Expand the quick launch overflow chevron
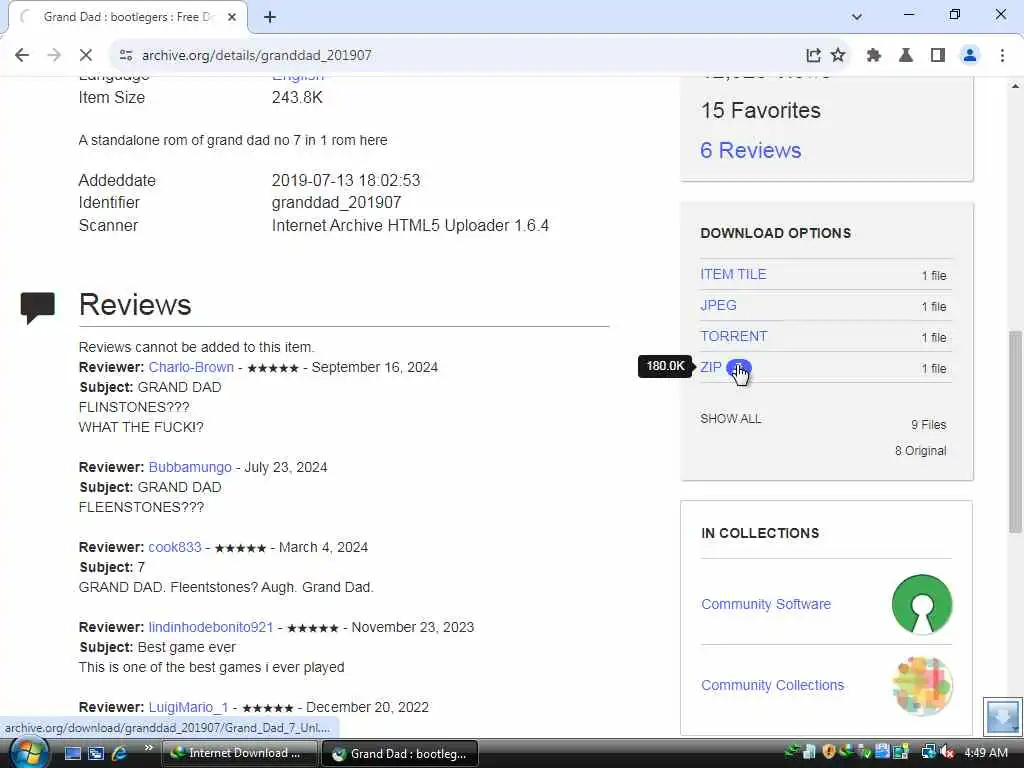This screenshot has width=1024, height=768. [x=148, y=748]
